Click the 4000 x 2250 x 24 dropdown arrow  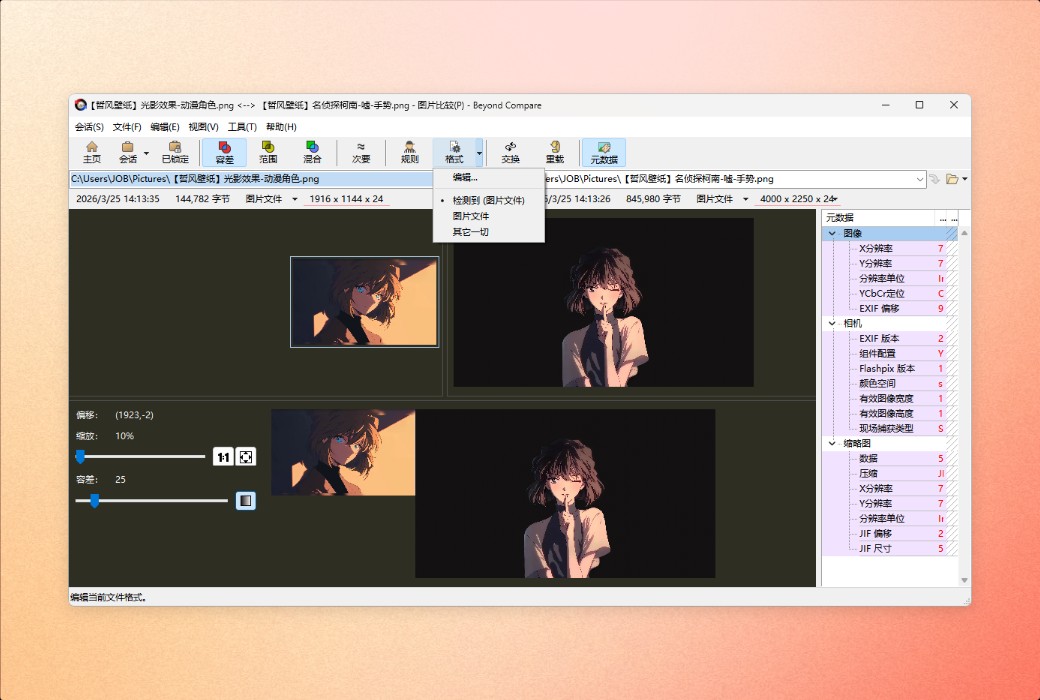tap(836, 199)
